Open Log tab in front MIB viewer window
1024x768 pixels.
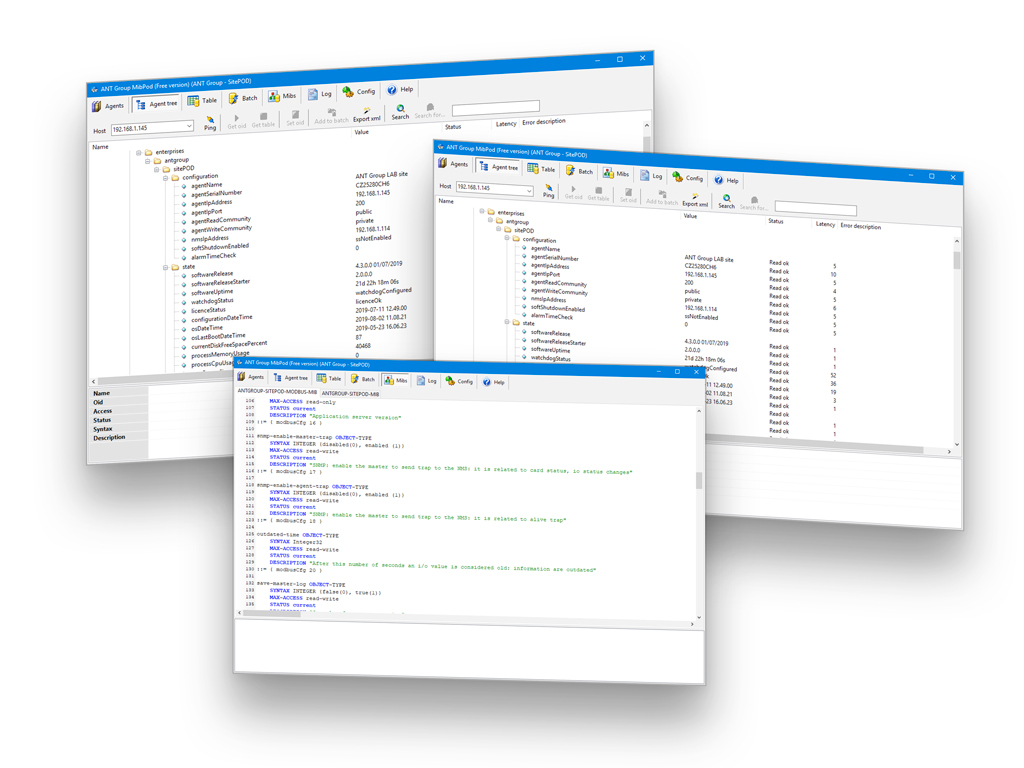(x=427, y=381)
